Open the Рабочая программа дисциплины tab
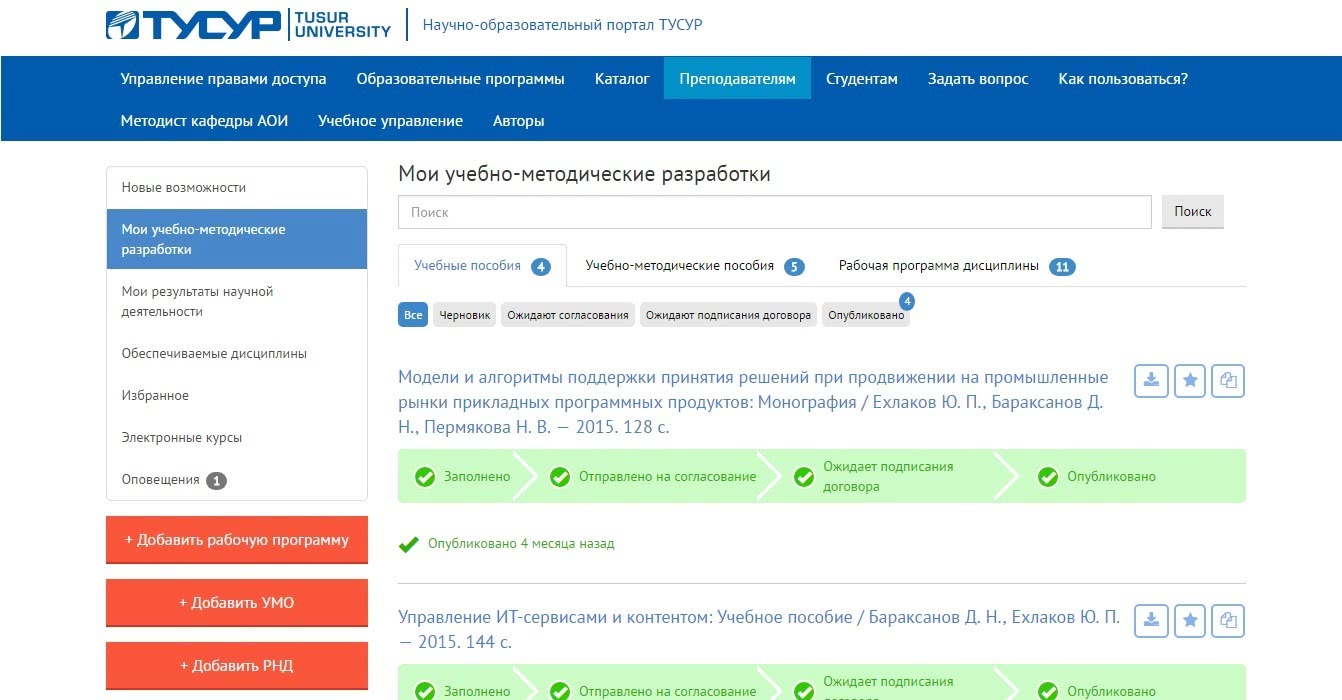The image size is (1342, 700). tap(939, 266)
